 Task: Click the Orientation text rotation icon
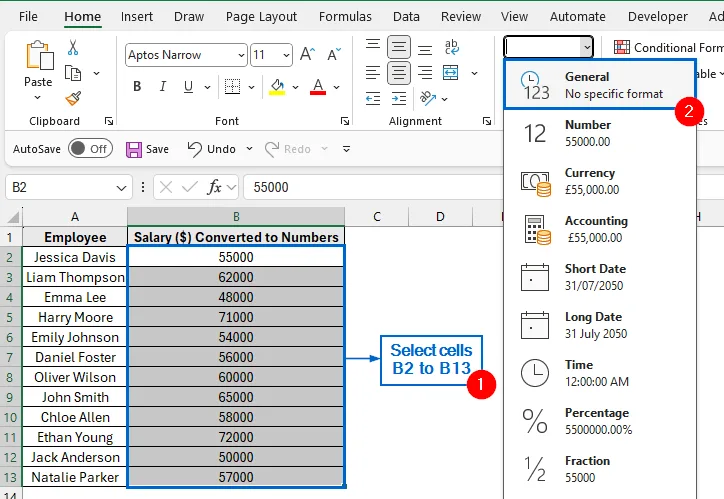click(x=428, y=98)
